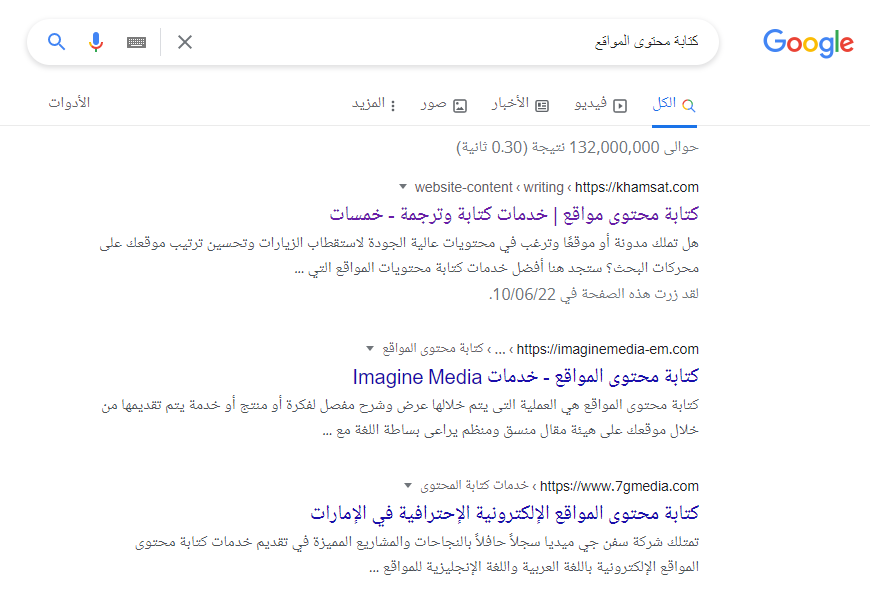This screenshot has width=870, height=598.
Task: Expand dropdown arrow beside khamsat.com URL
Action: click(403, 187)
